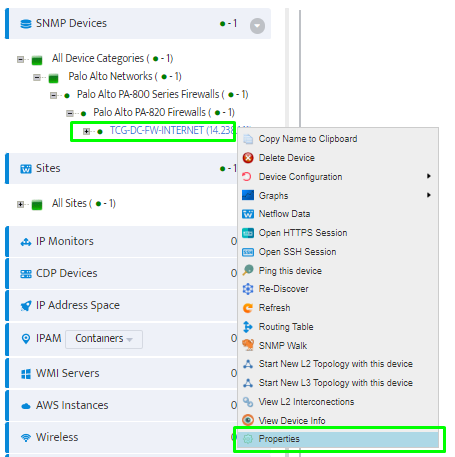
Task: Click the Ping this device paddle icon
Action: tap(248, 270)
